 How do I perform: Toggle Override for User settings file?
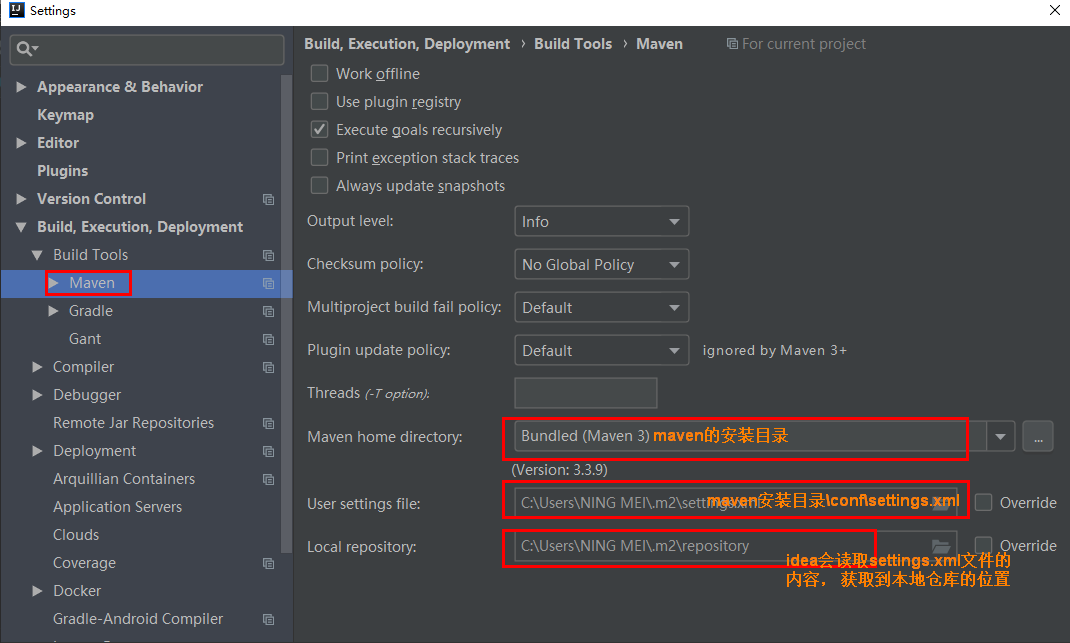[984, 503]
